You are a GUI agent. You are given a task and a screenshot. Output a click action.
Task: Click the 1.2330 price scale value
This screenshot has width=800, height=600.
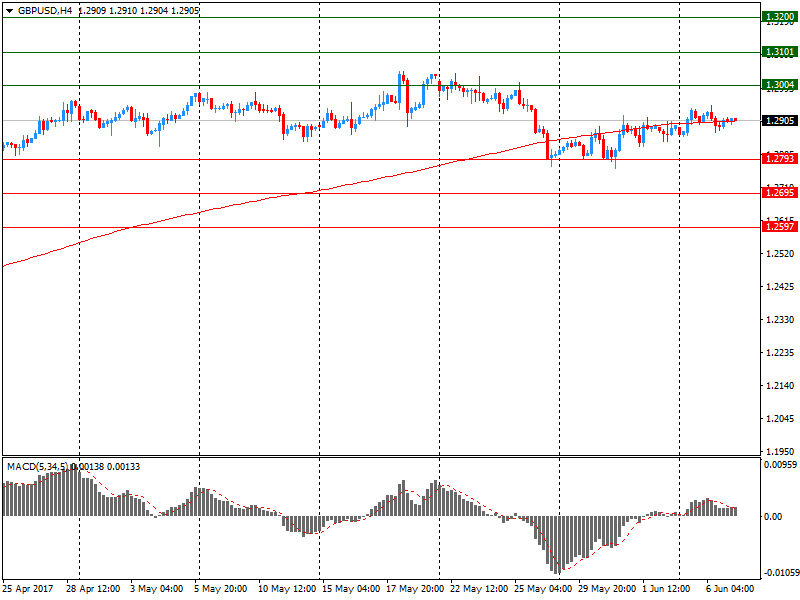click(780, 319)
